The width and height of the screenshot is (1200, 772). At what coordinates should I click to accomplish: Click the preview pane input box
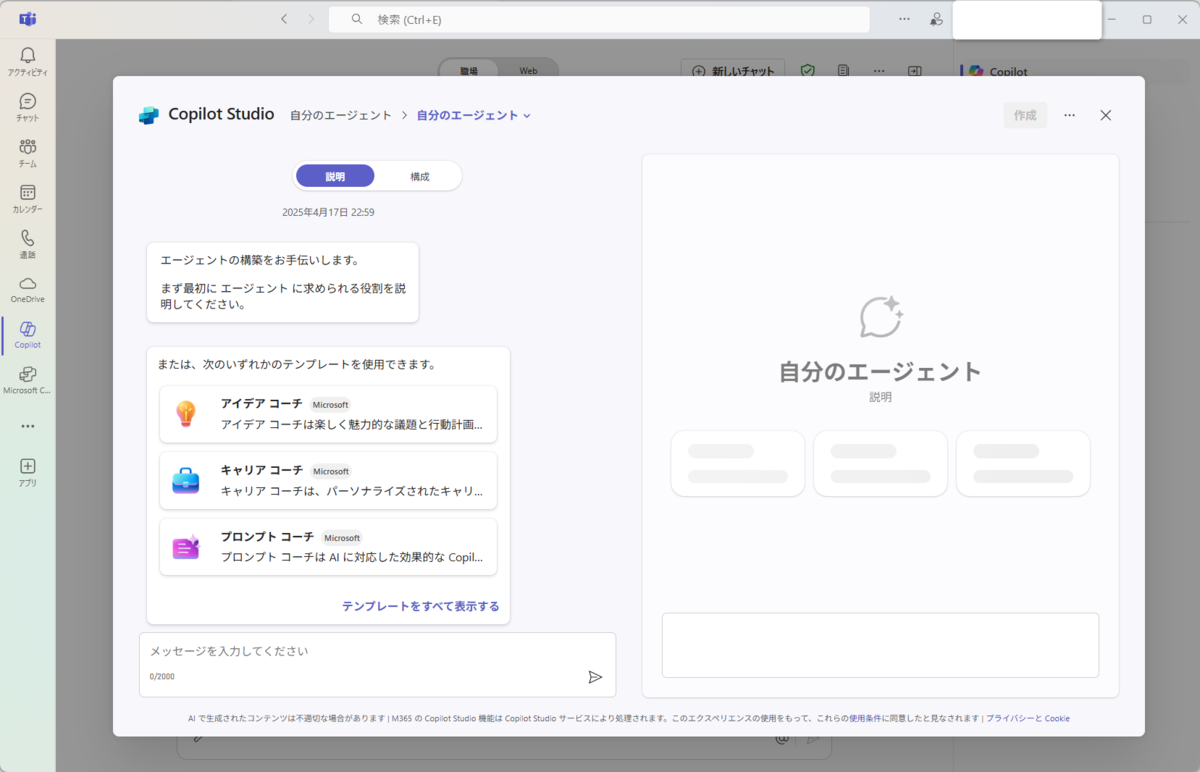coord(880,645)
